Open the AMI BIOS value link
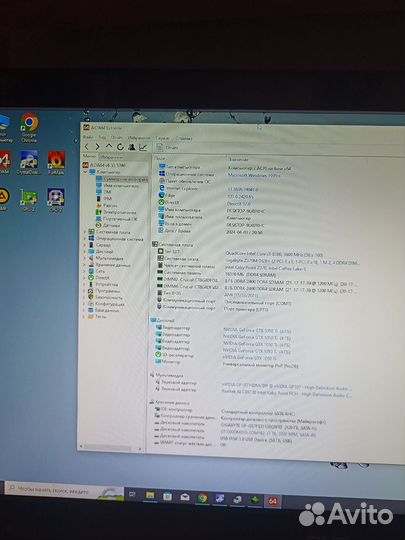The height and width of the screenshot is (540, 405). pyautogui.click(x=241, y=295)
